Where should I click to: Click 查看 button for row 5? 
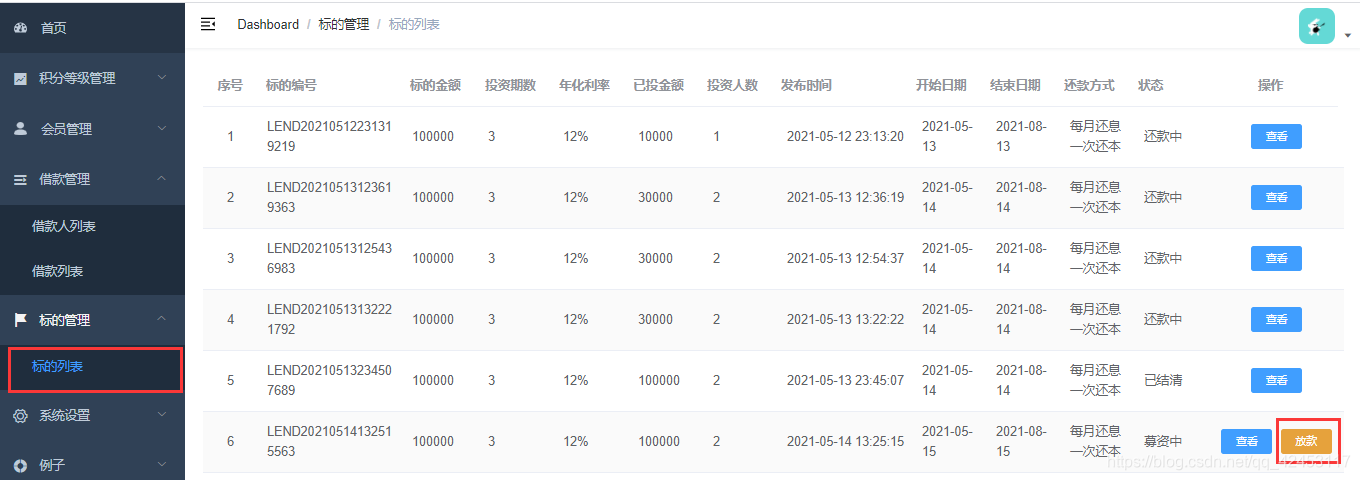pos(1276,381)
